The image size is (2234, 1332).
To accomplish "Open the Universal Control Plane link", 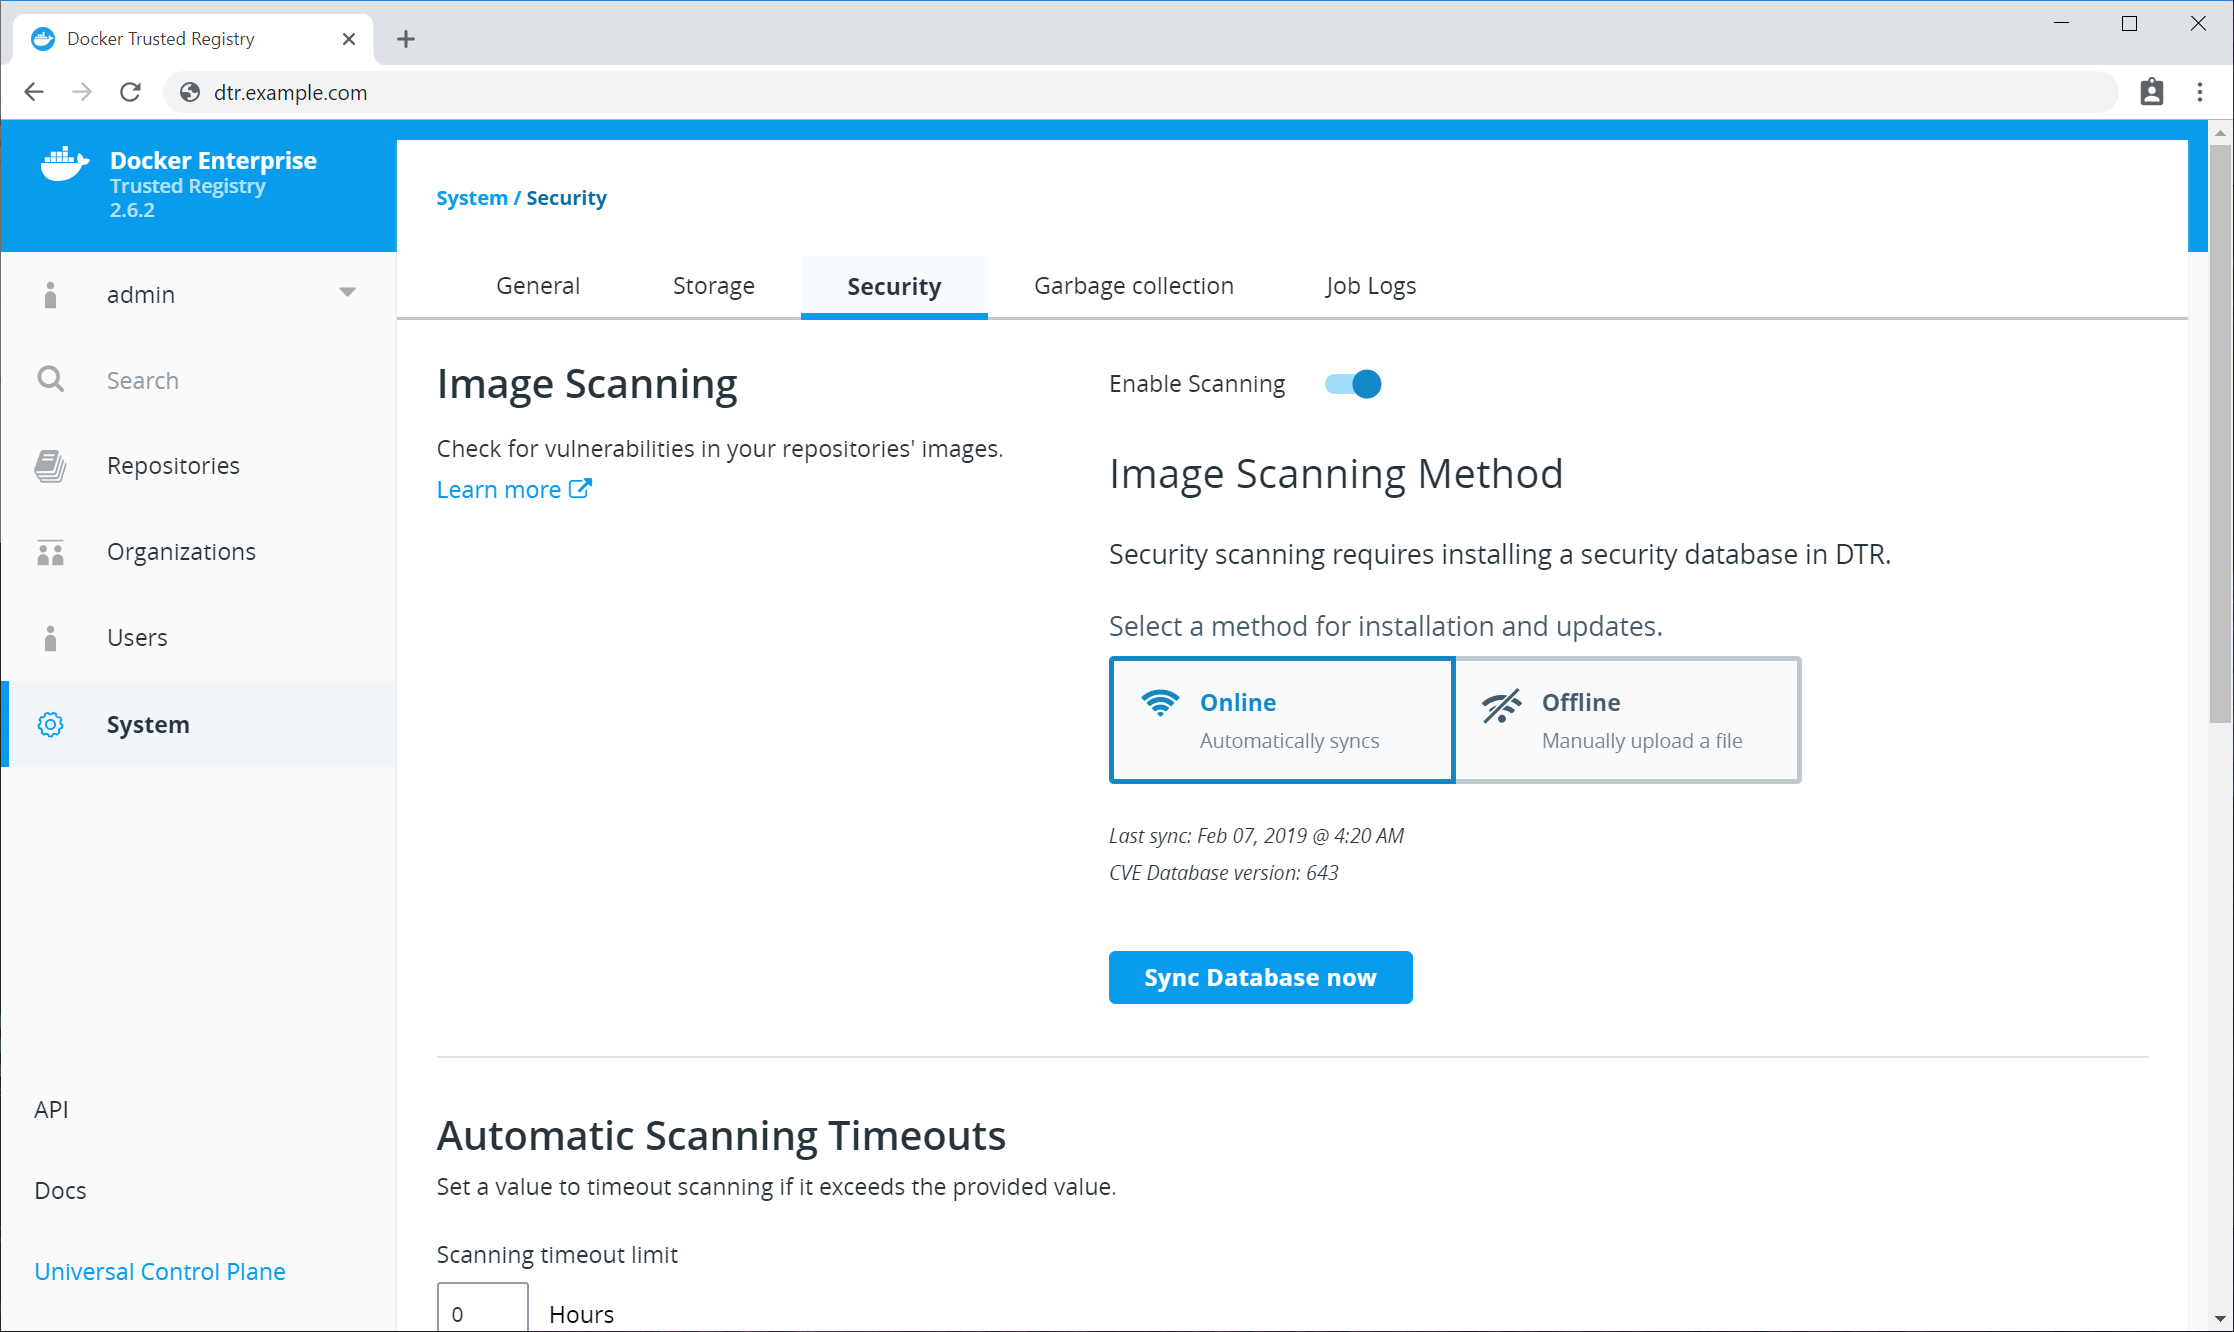I will 160,1271.
